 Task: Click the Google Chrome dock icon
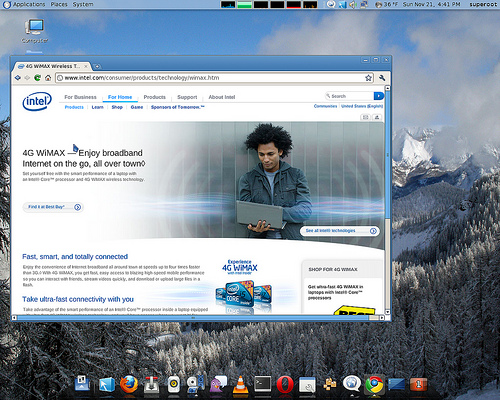pos(374,385)
